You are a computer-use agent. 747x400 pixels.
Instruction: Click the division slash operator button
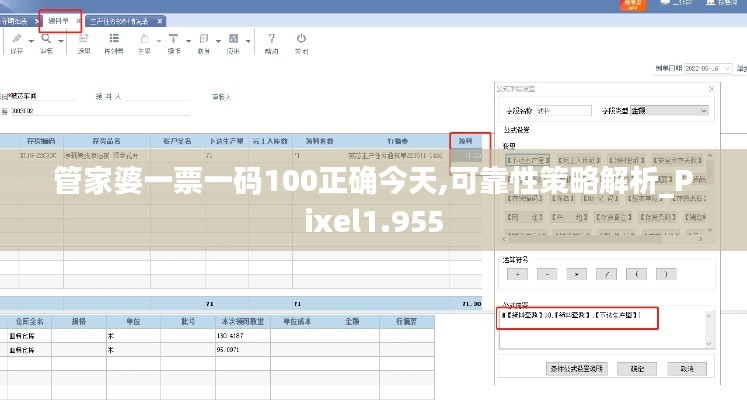(606, 273)
